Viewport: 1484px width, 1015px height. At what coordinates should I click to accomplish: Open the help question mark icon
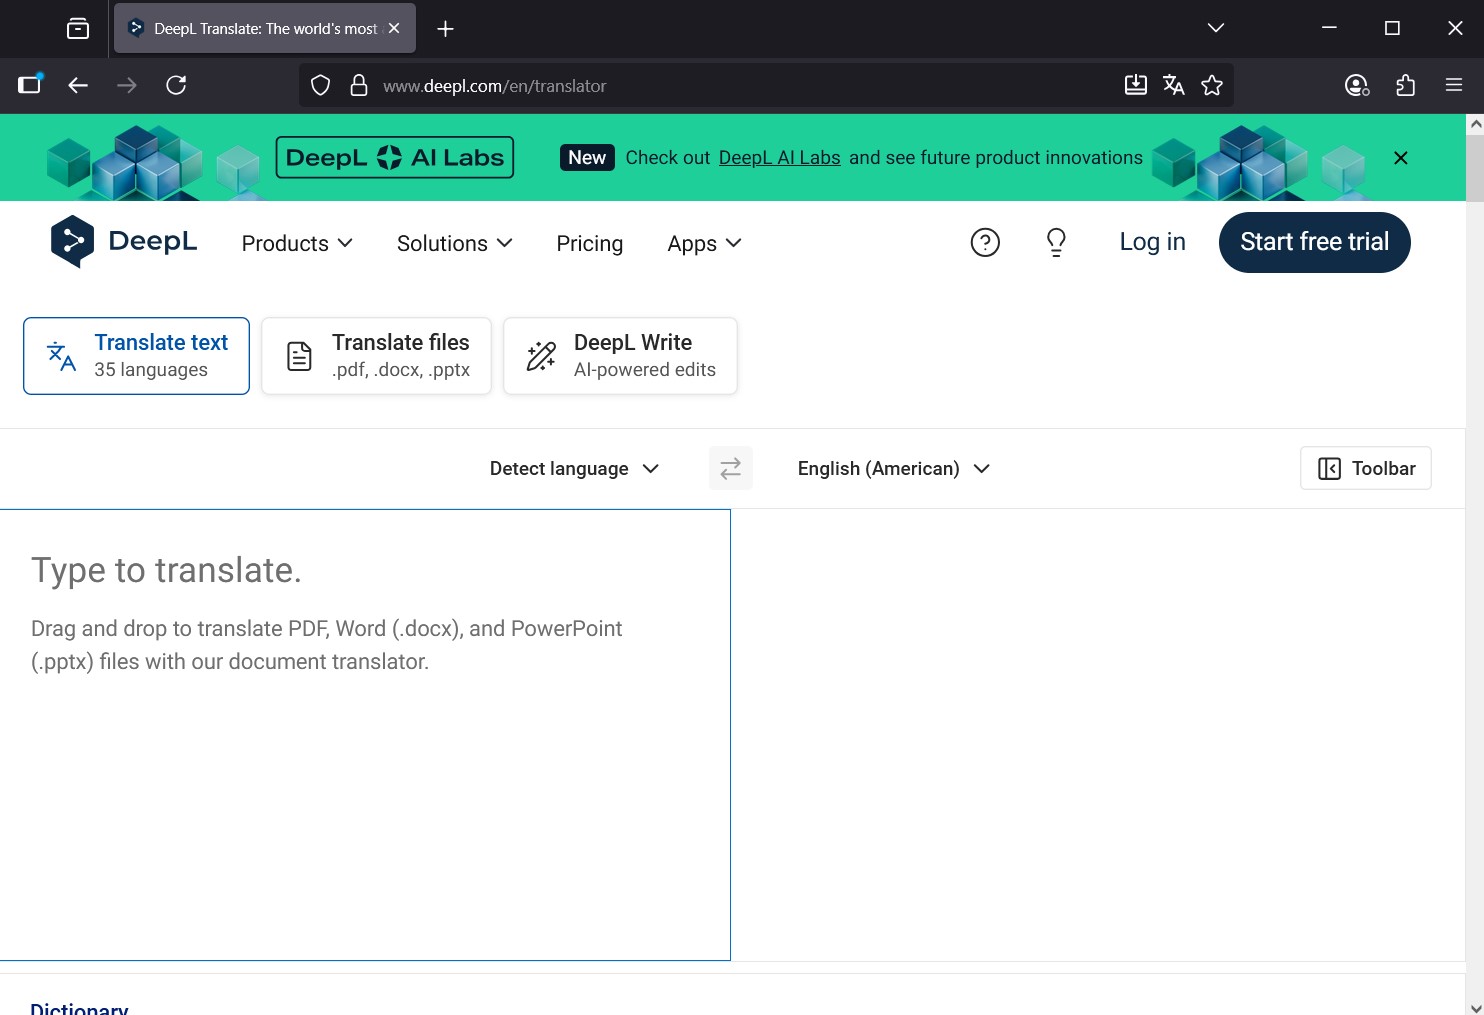984,242
